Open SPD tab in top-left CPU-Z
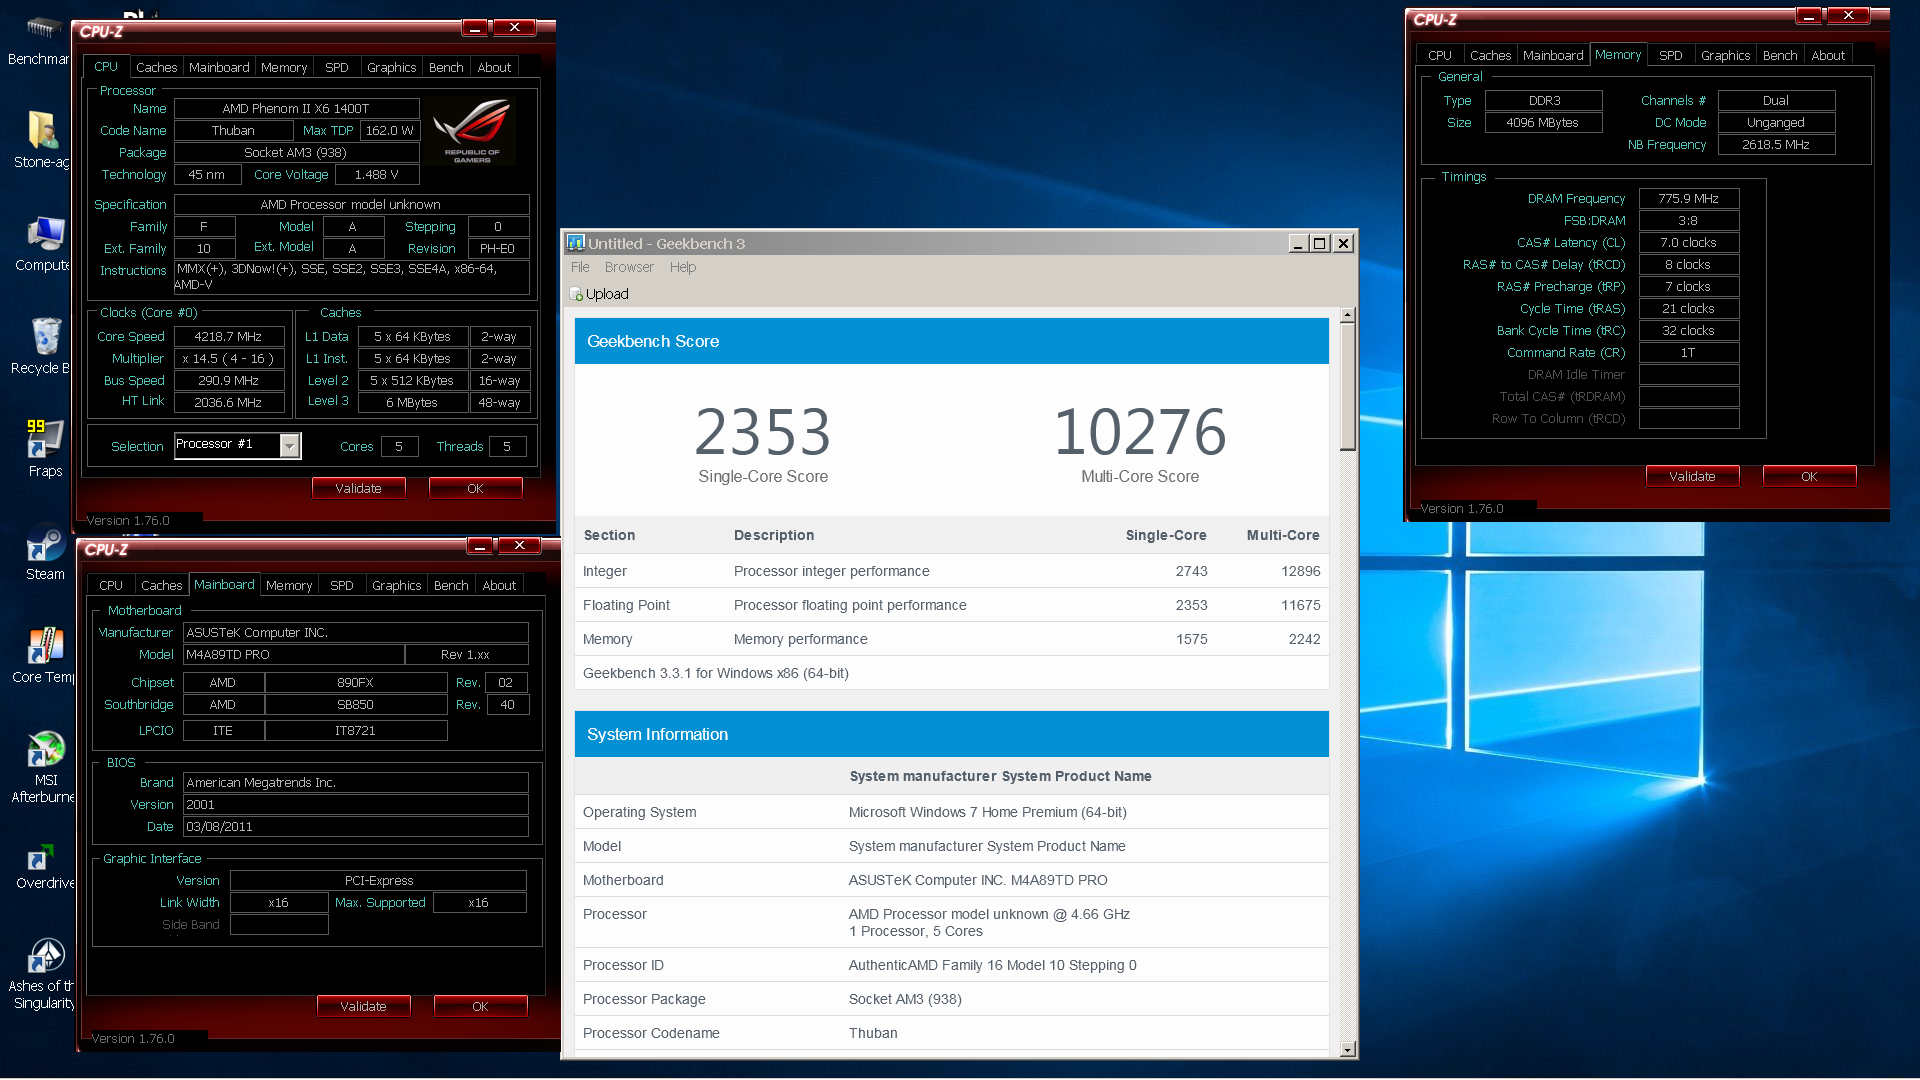 pos(337,67)
